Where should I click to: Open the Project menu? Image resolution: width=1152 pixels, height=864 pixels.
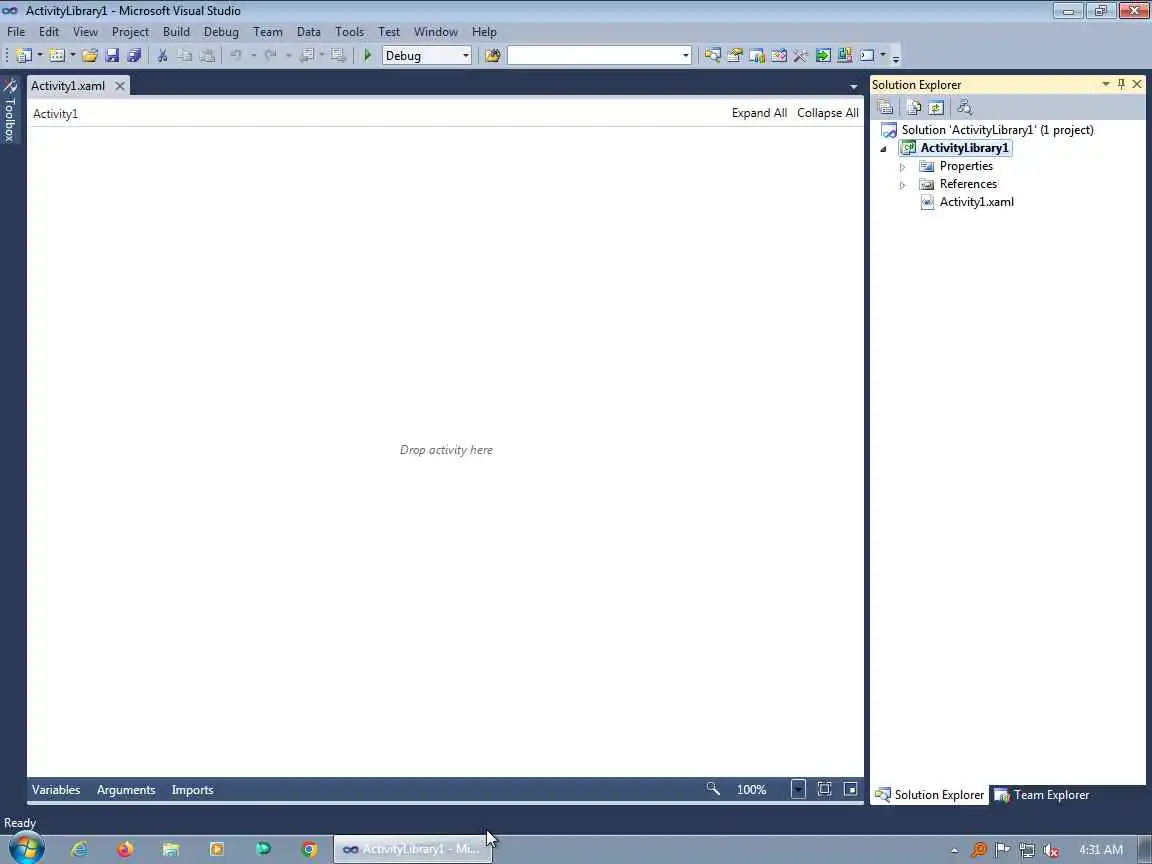[x=130, y=32]
